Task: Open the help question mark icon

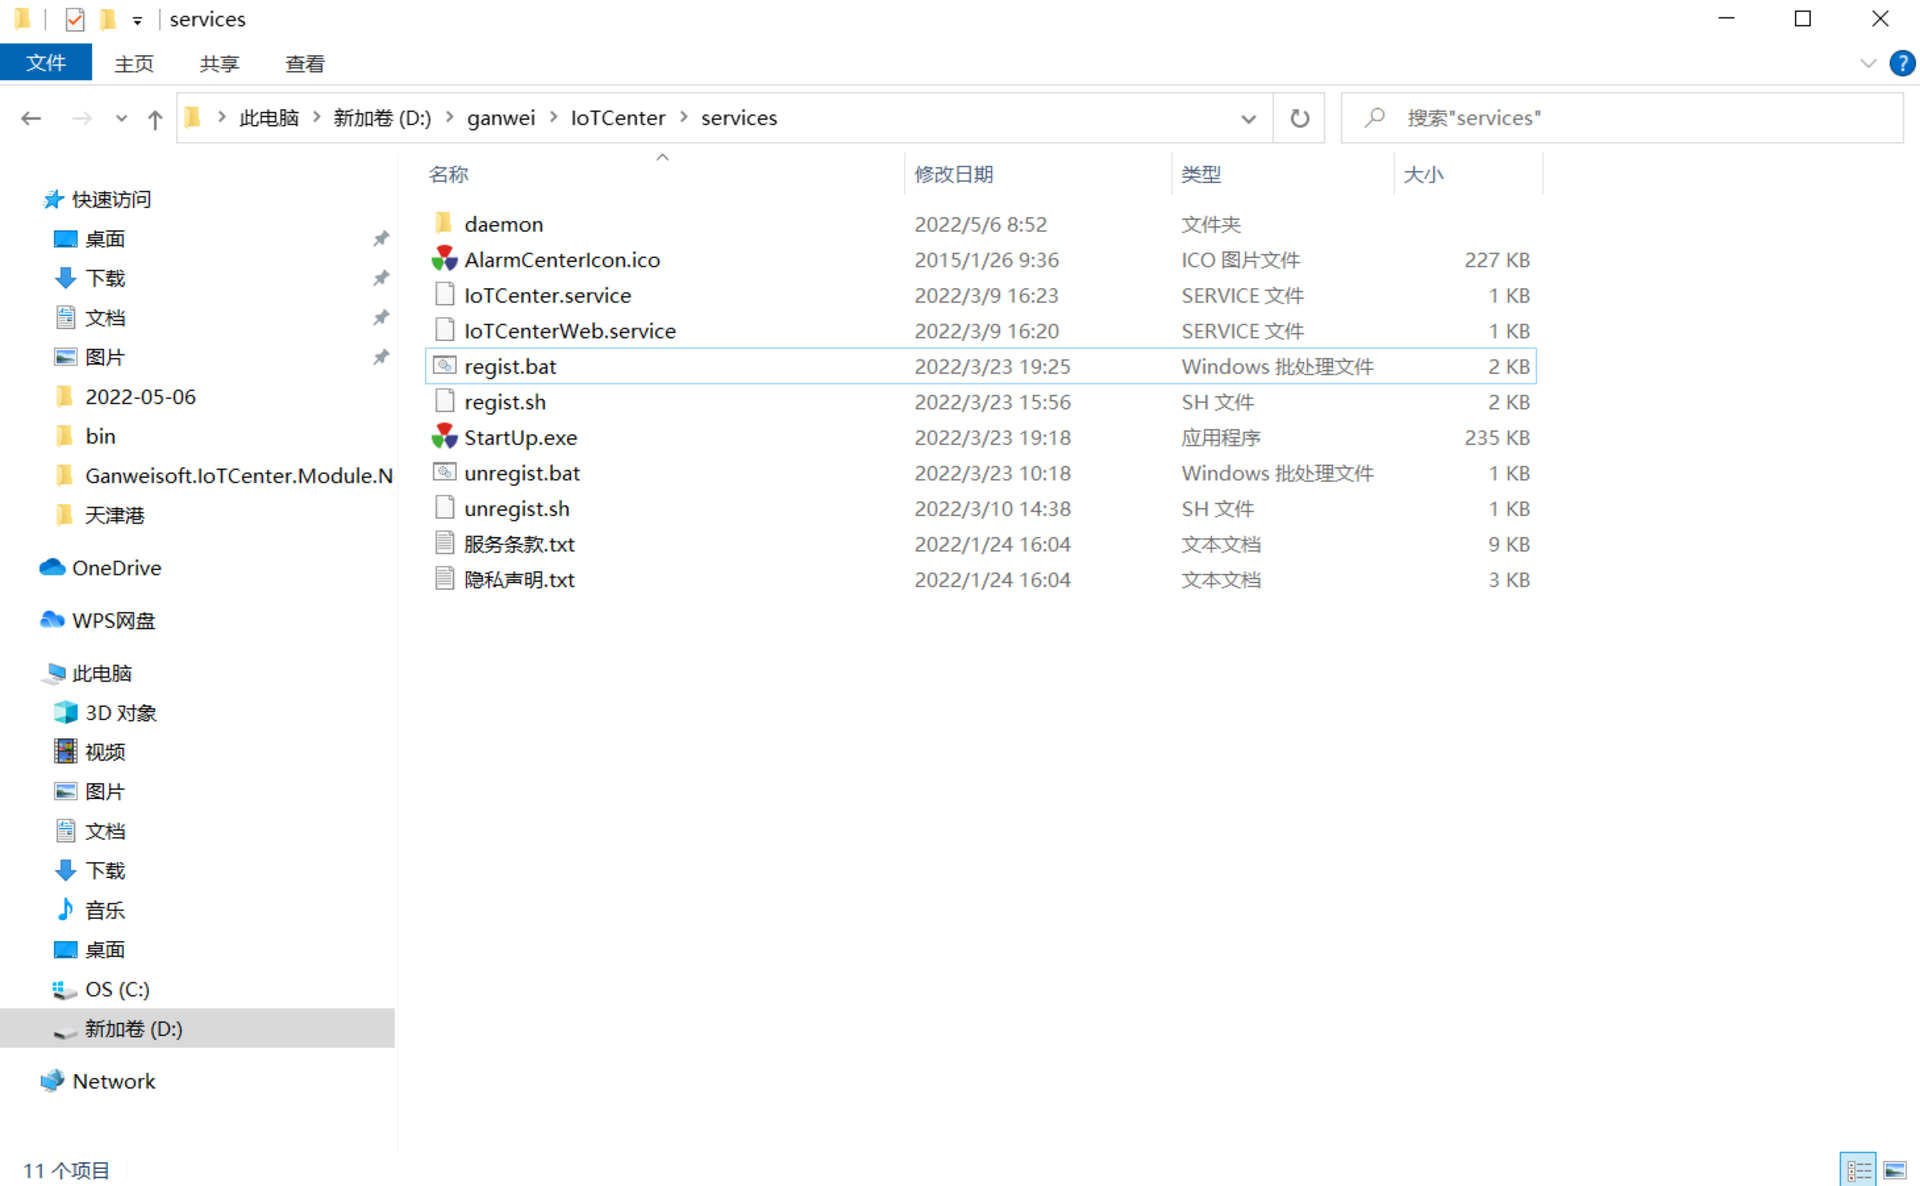Action: 1901,63
